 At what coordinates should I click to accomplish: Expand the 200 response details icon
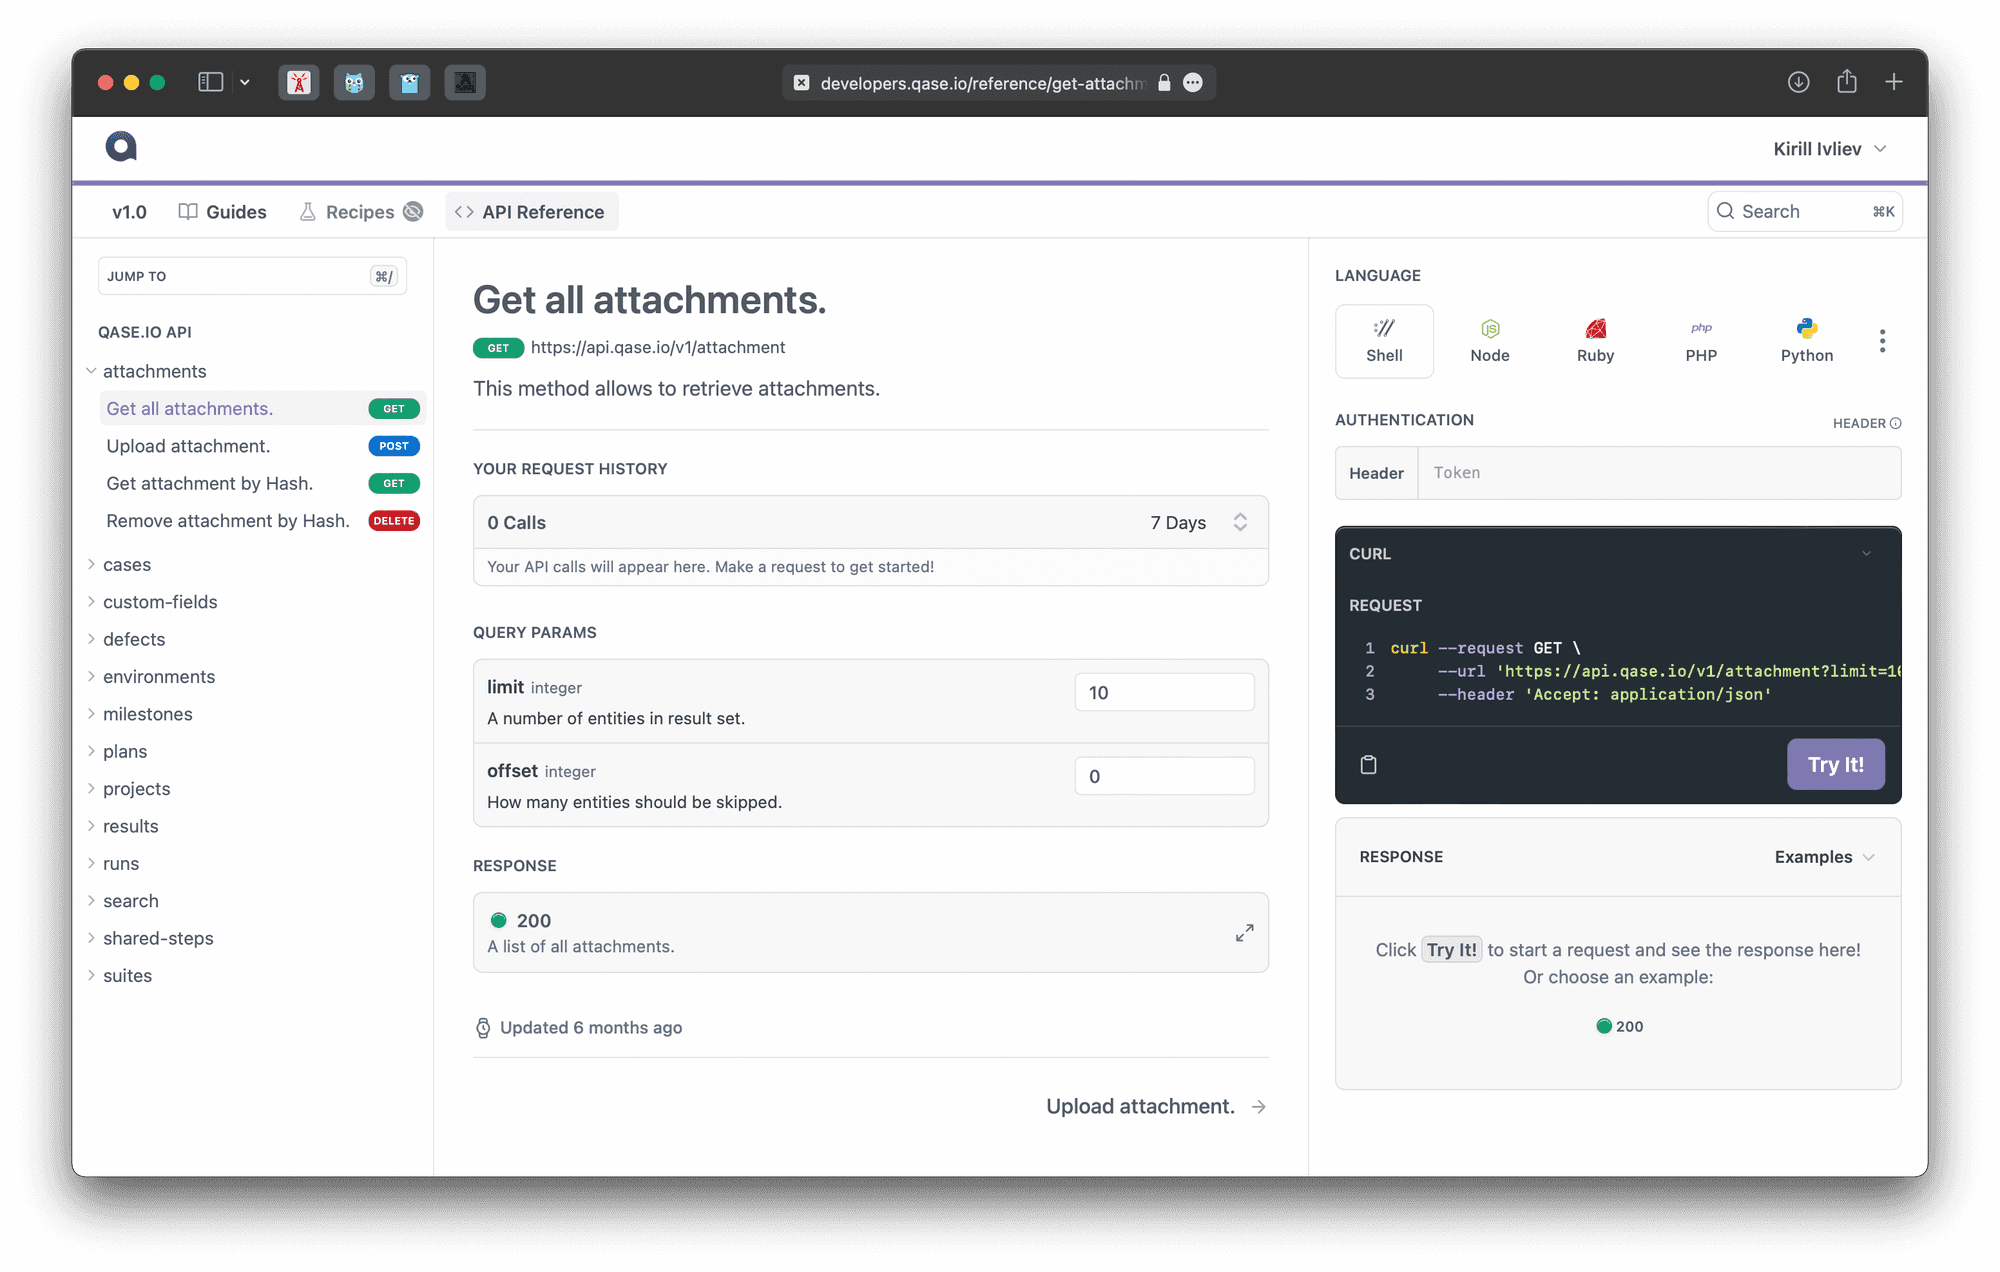(1244, 933)
